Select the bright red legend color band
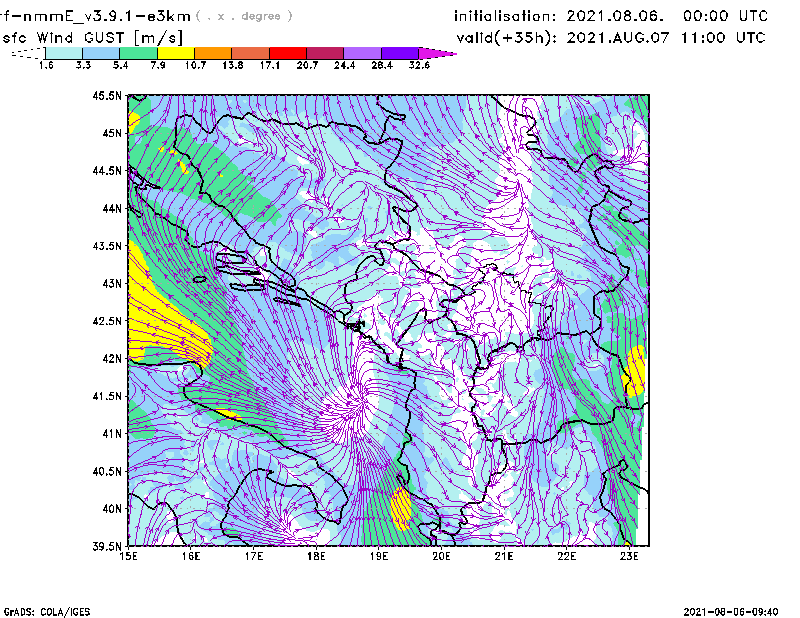 click(x=288, y=52)
